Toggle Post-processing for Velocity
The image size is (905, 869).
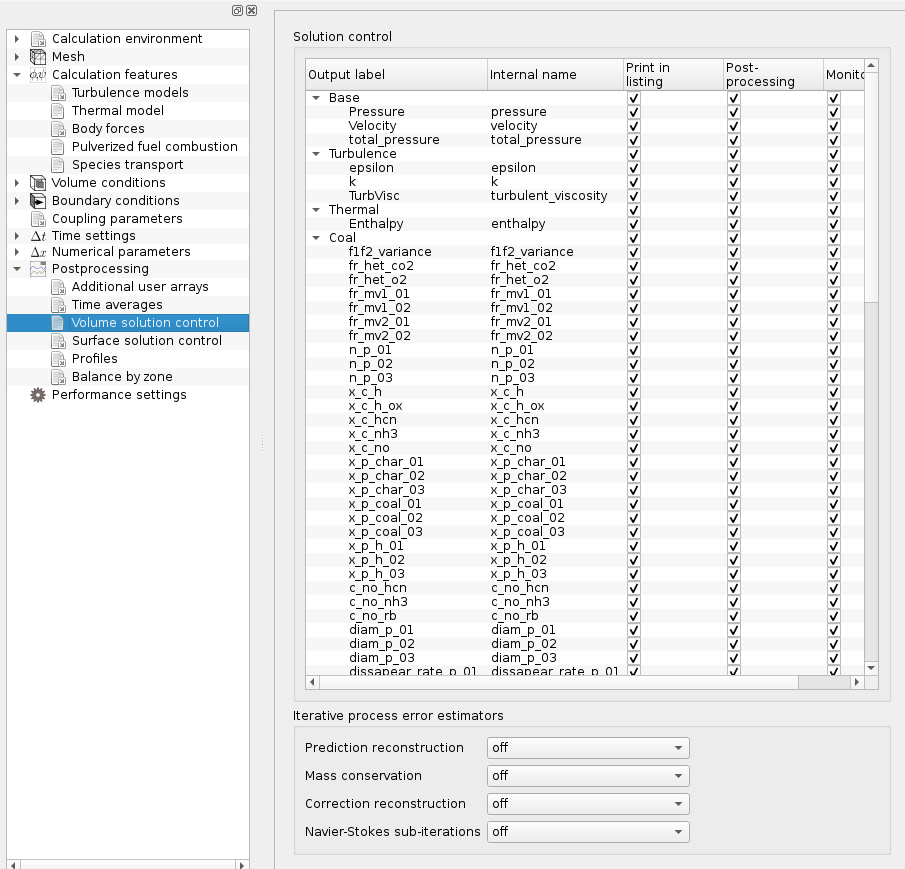click(734, 126)
